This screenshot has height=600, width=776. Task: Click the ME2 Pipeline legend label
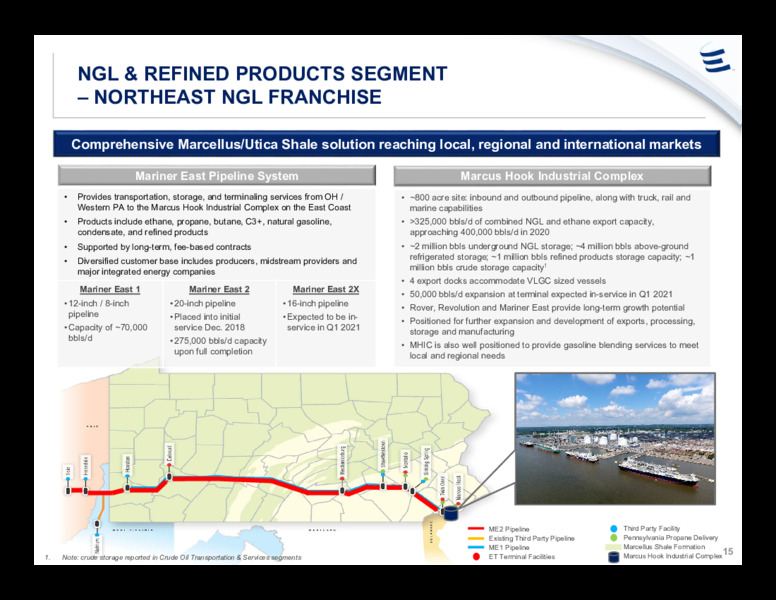tap(509, 529)
